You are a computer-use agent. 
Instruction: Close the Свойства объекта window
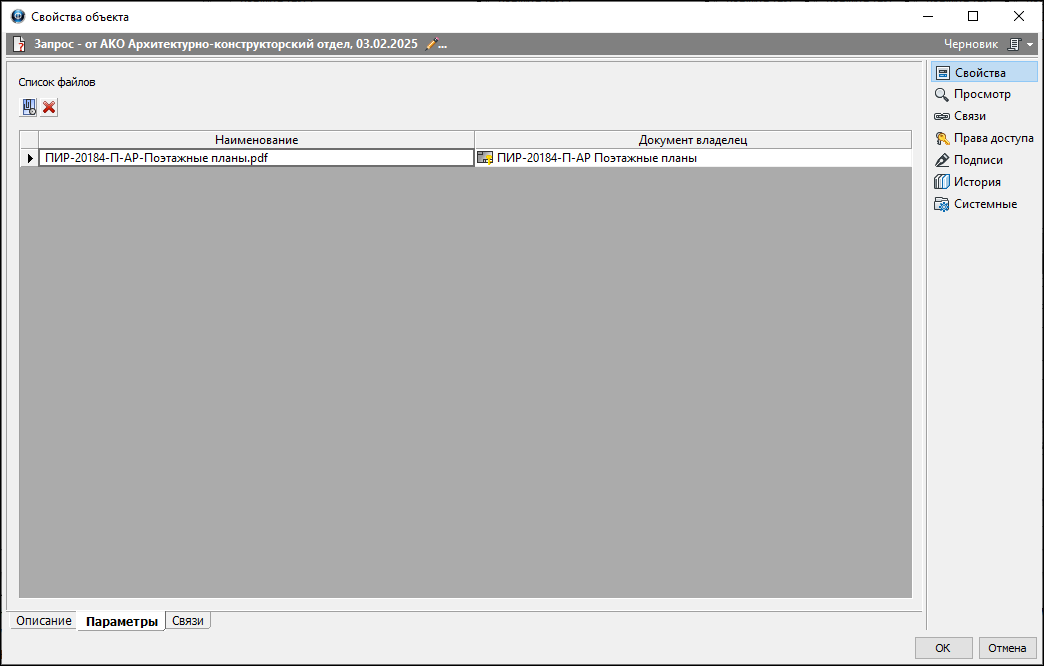pos(1019,17)
